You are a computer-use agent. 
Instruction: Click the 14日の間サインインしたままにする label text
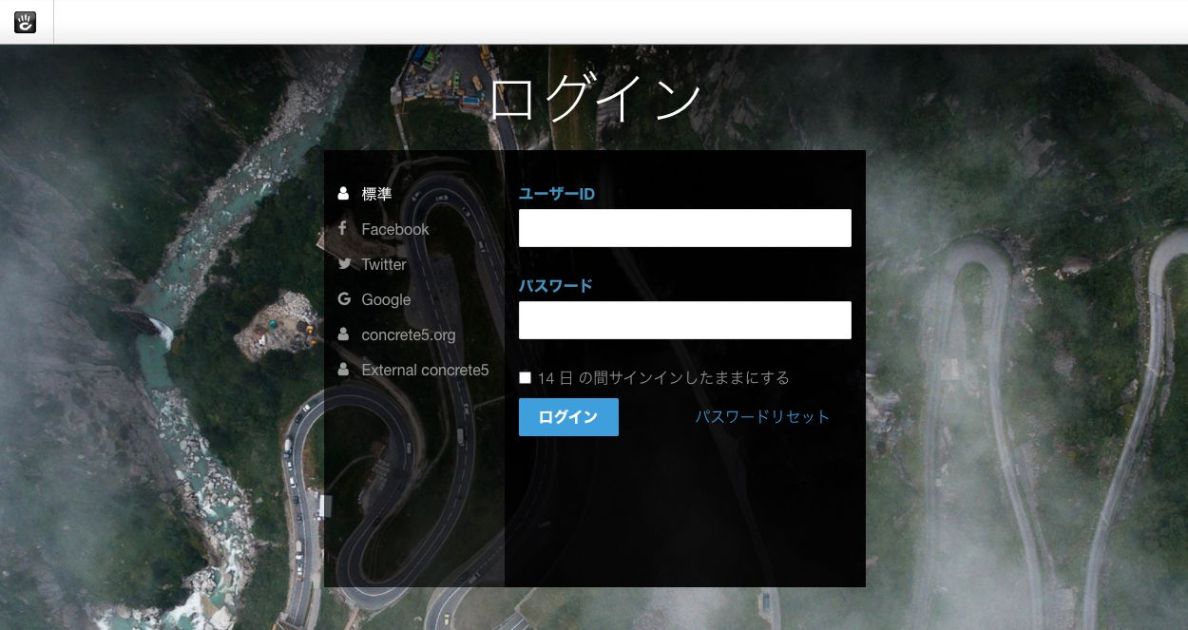pyautogui.click(x=663, y=378)
